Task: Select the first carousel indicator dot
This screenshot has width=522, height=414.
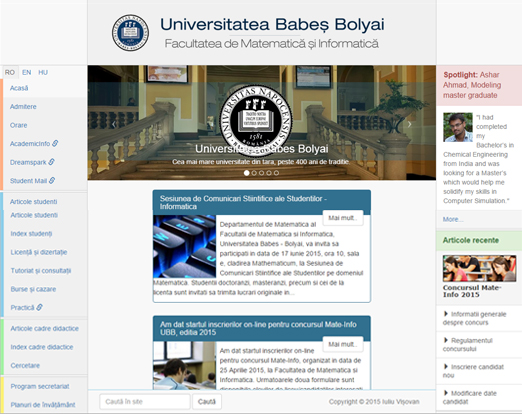Action: click(247, 173)
